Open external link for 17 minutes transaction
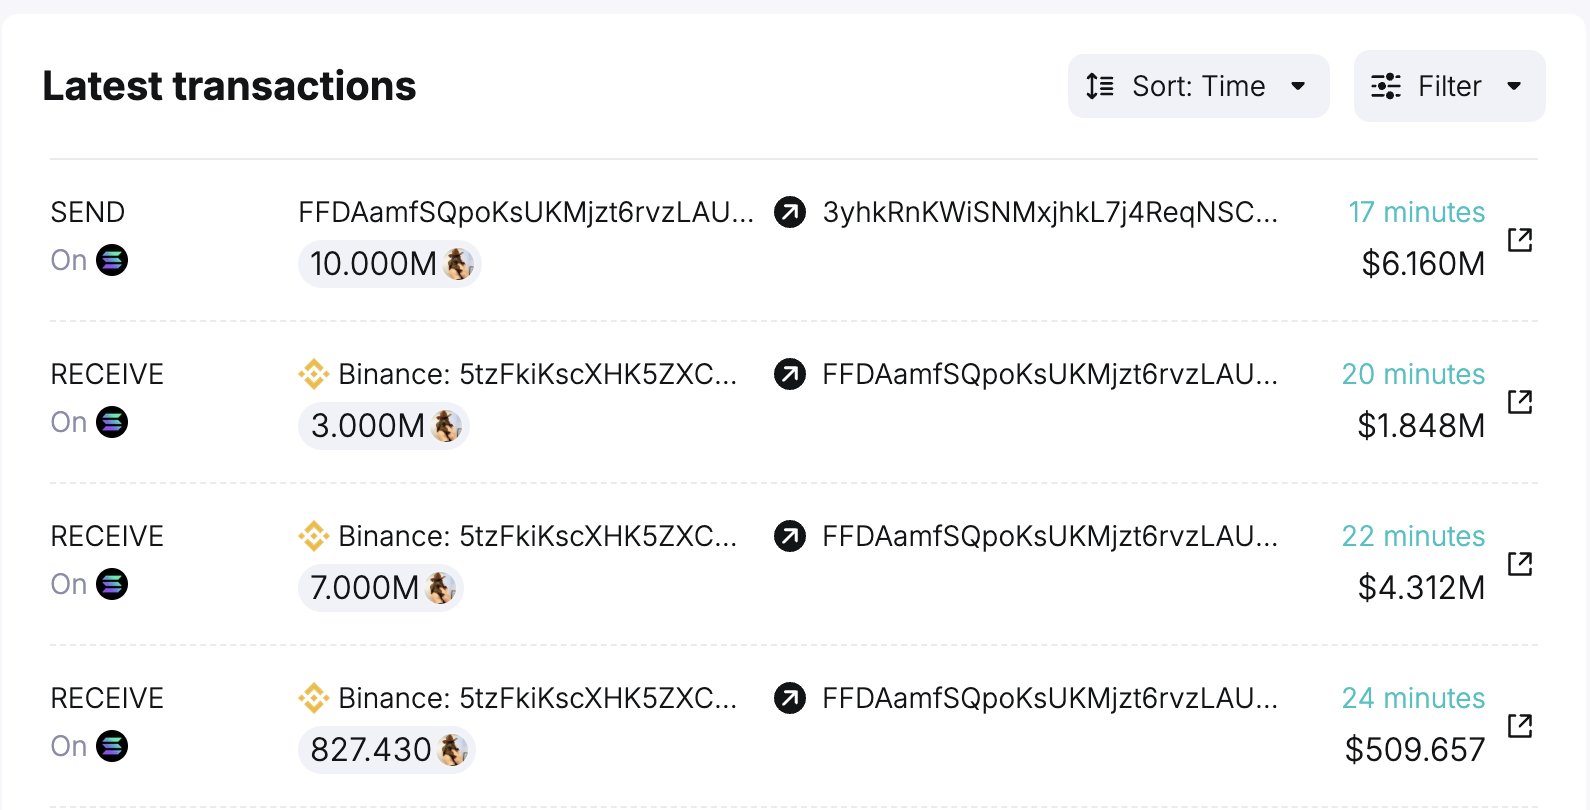The height and width of the screenshot is (810, 1590). point(1520,240)
